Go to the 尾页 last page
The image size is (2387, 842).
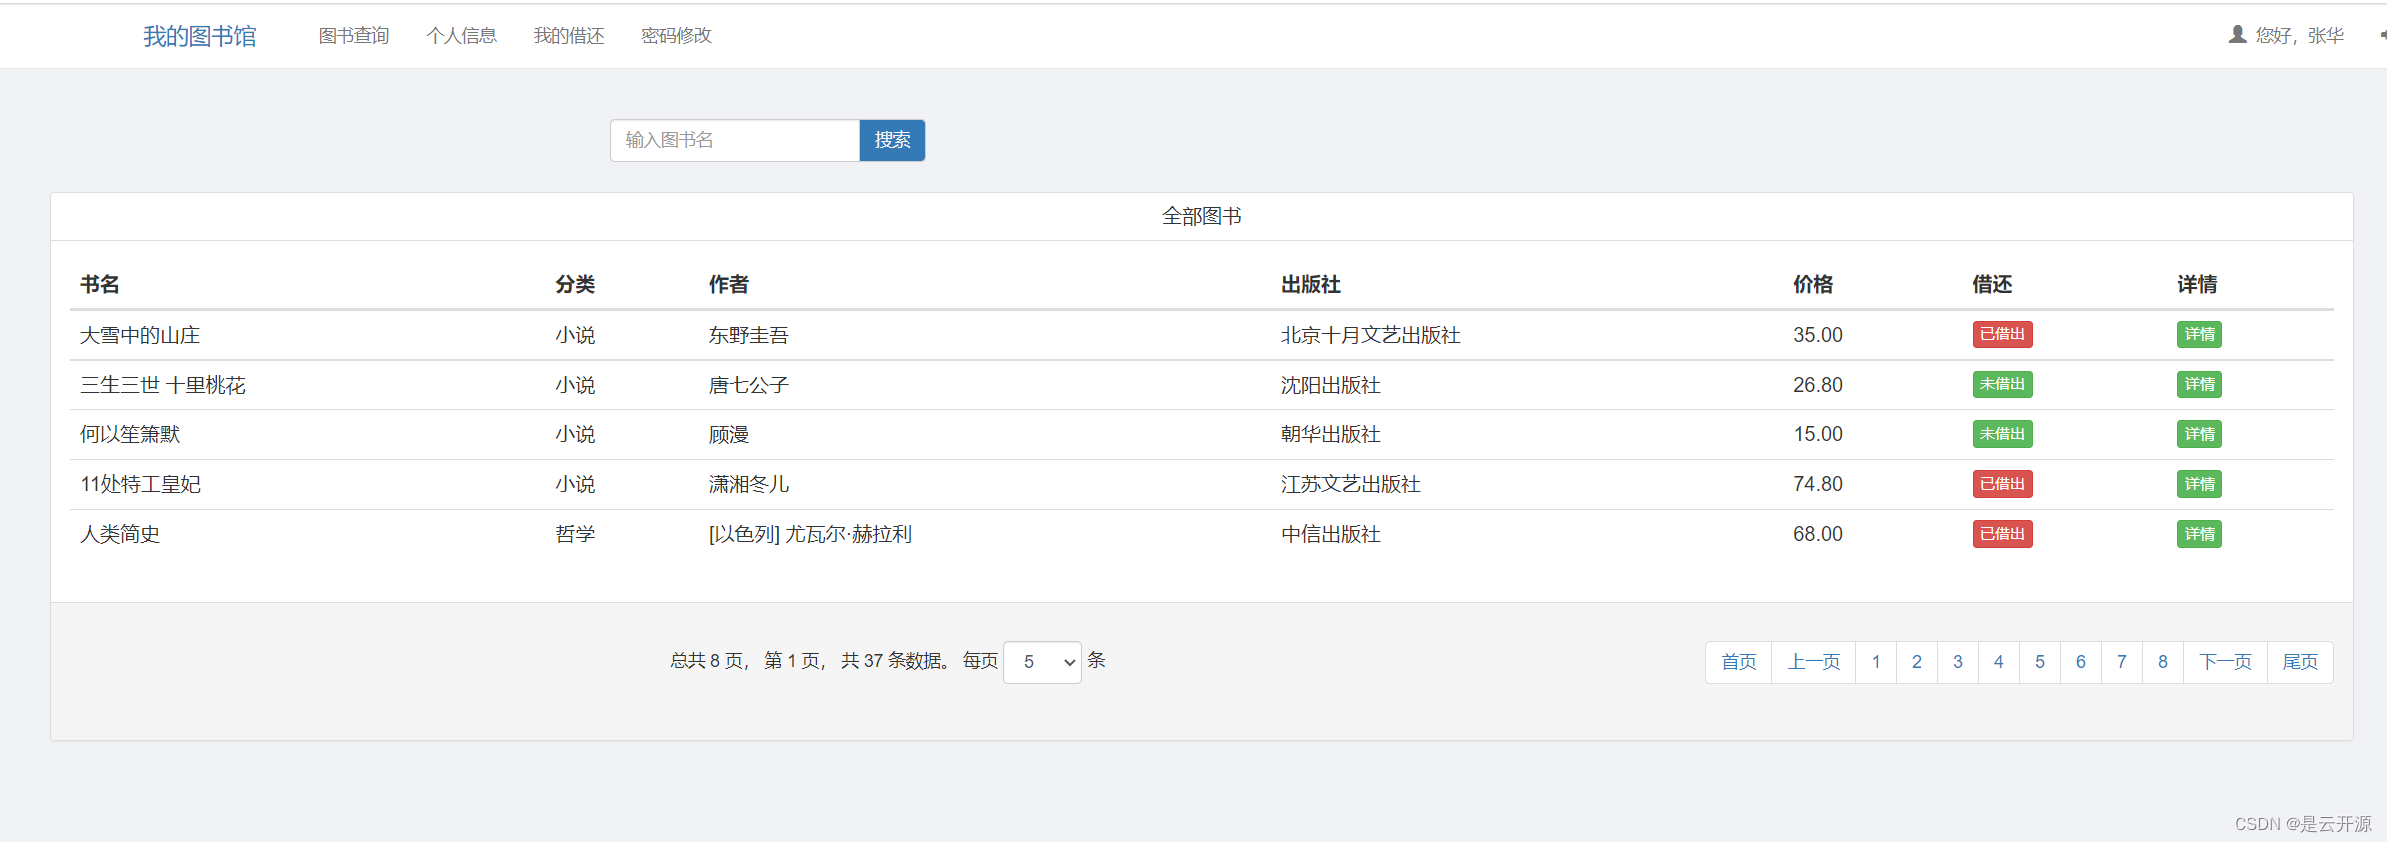pyautogui.click(x=2300, y=662)
